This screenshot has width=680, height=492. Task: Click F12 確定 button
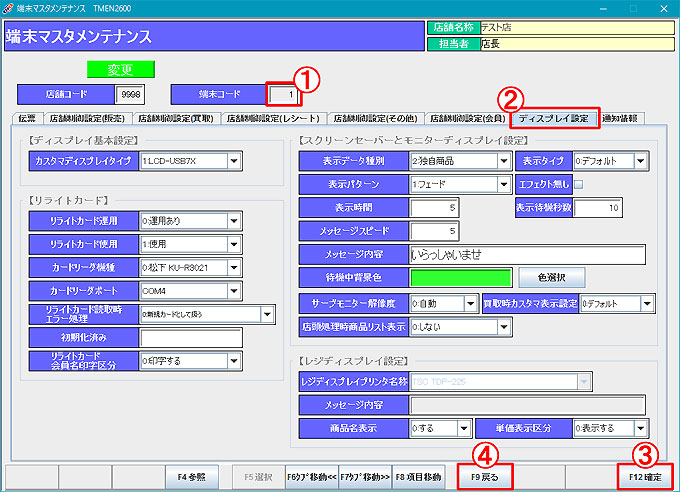point(645,477)
